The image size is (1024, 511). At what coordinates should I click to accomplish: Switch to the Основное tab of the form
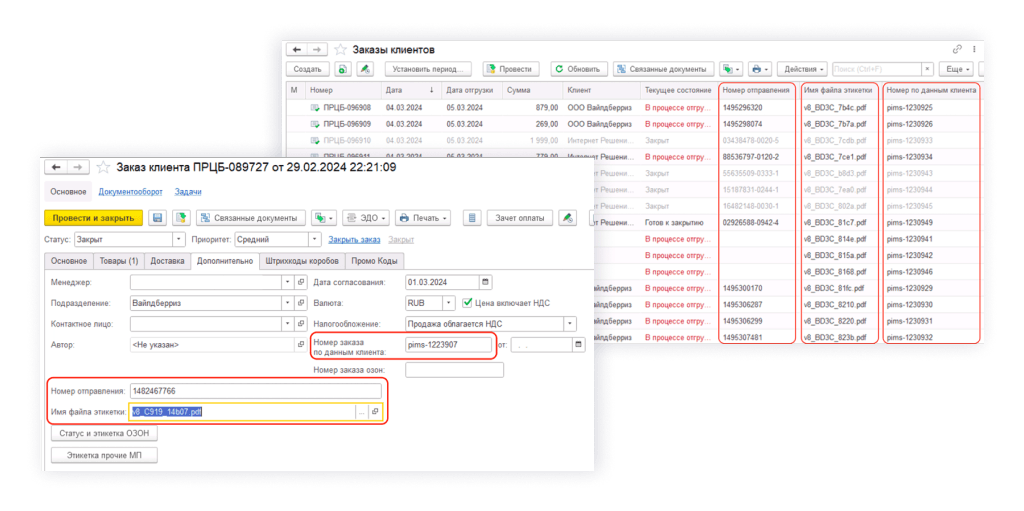coord(69,261)
